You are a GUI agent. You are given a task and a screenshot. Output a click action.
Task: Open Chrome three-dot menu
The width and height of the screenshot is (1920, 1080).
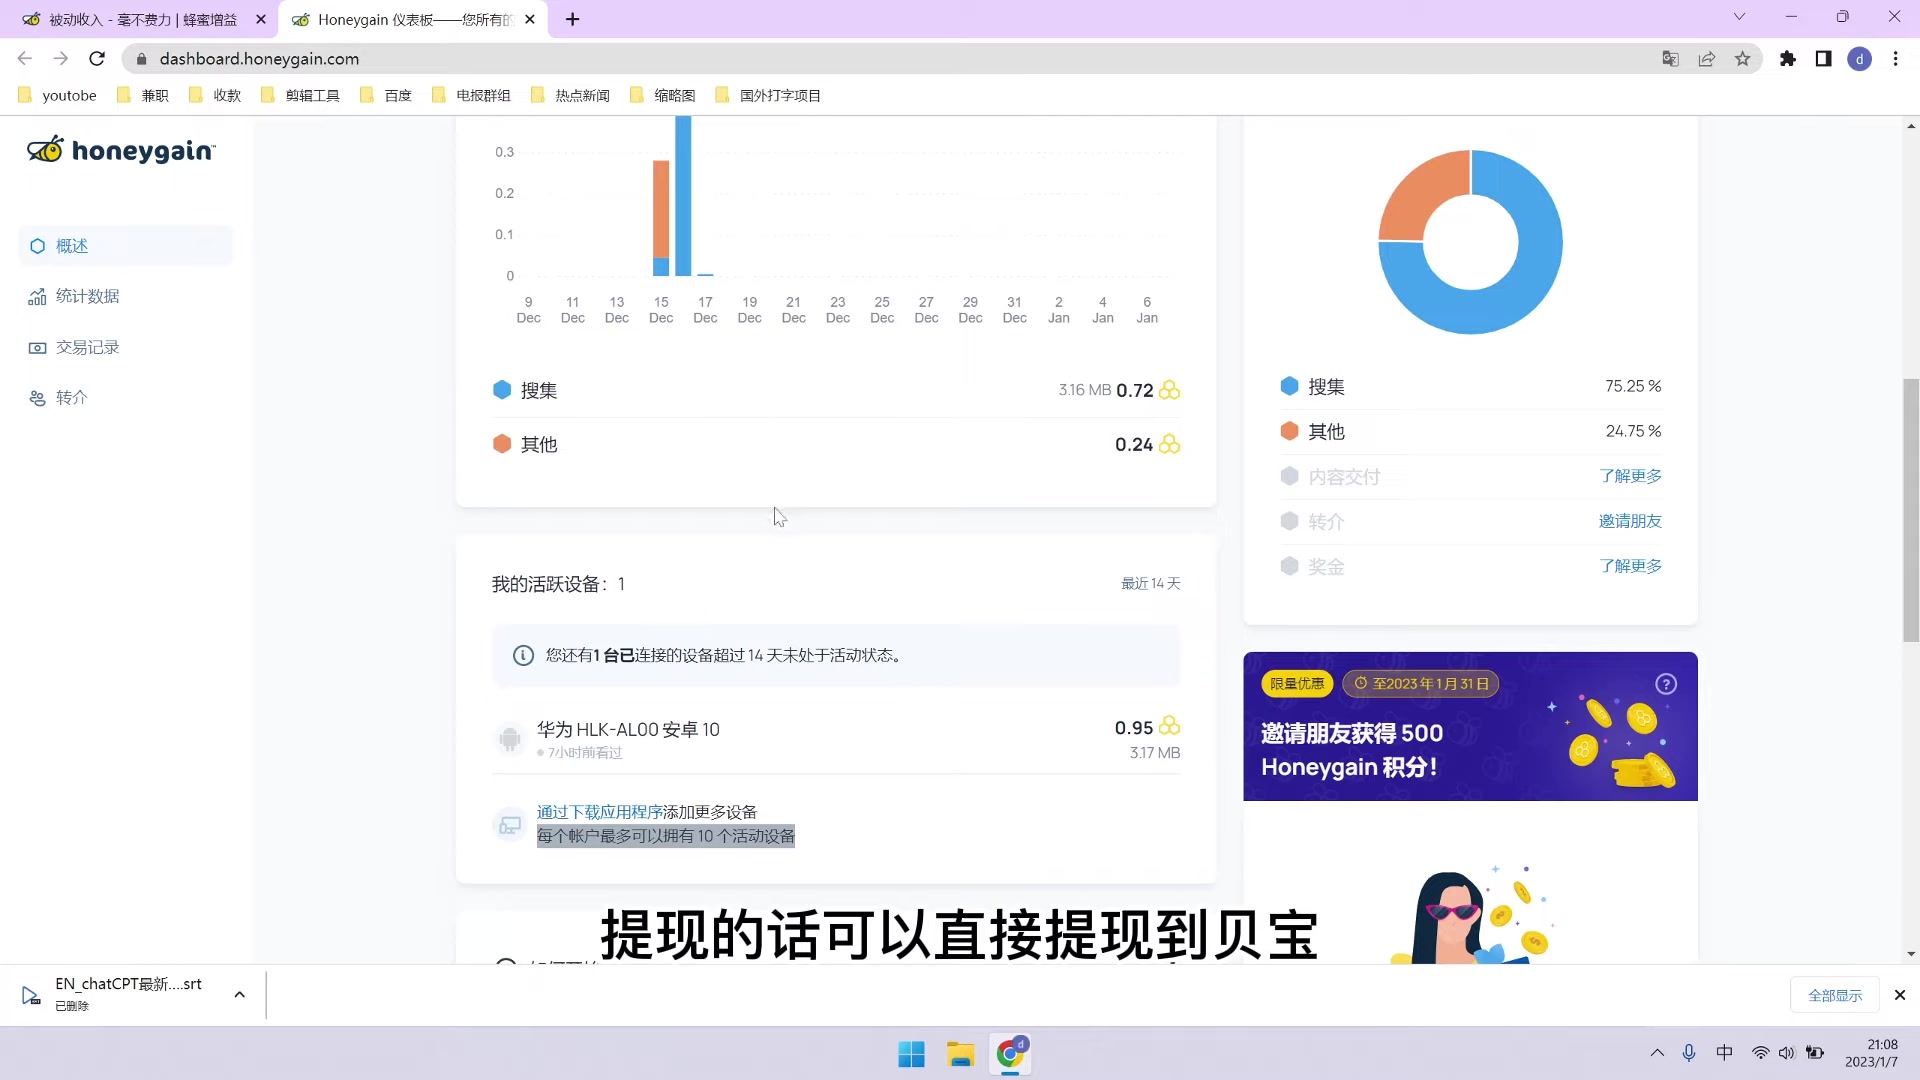[x=1896, y=59]
